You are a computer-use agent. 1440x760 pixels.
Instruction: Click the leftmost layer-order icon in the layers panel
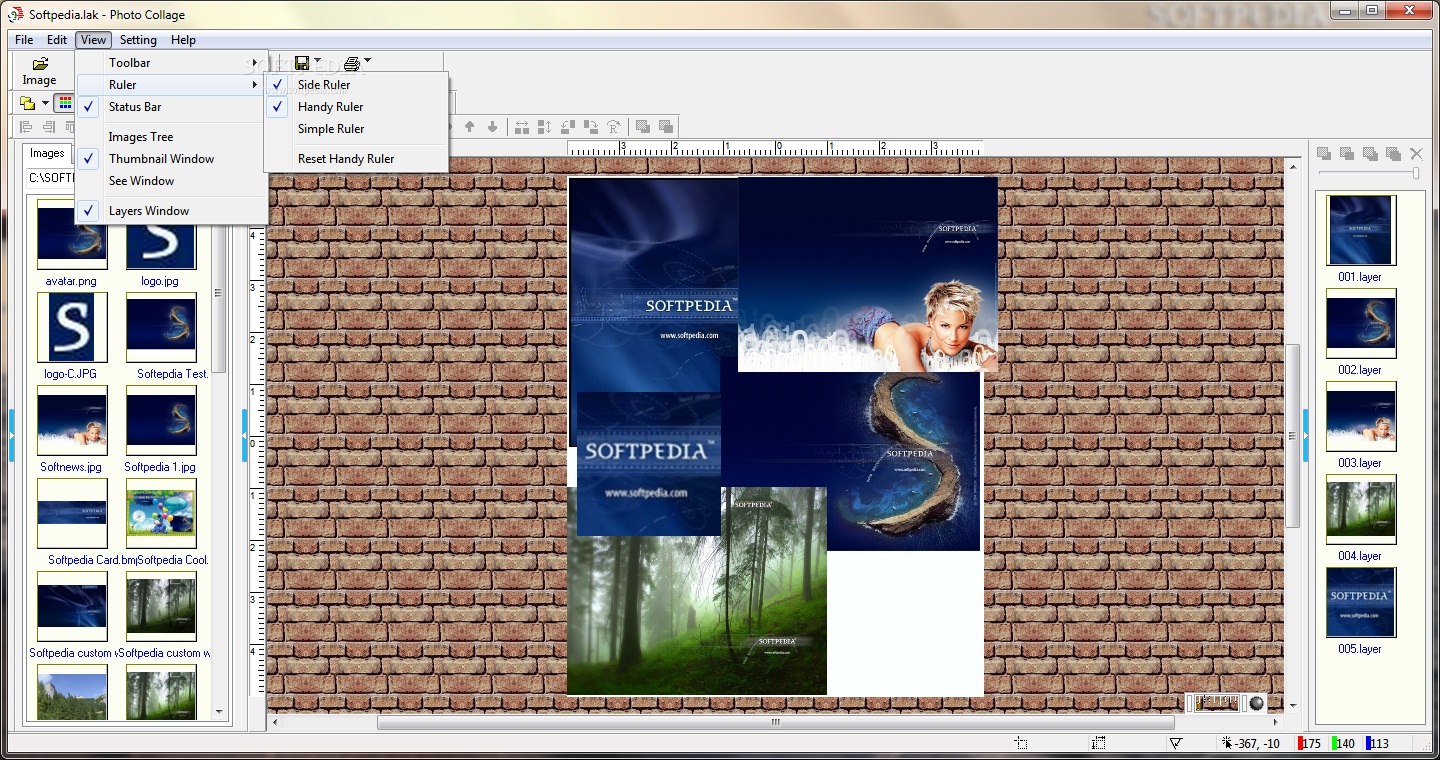coord(1324,153)
